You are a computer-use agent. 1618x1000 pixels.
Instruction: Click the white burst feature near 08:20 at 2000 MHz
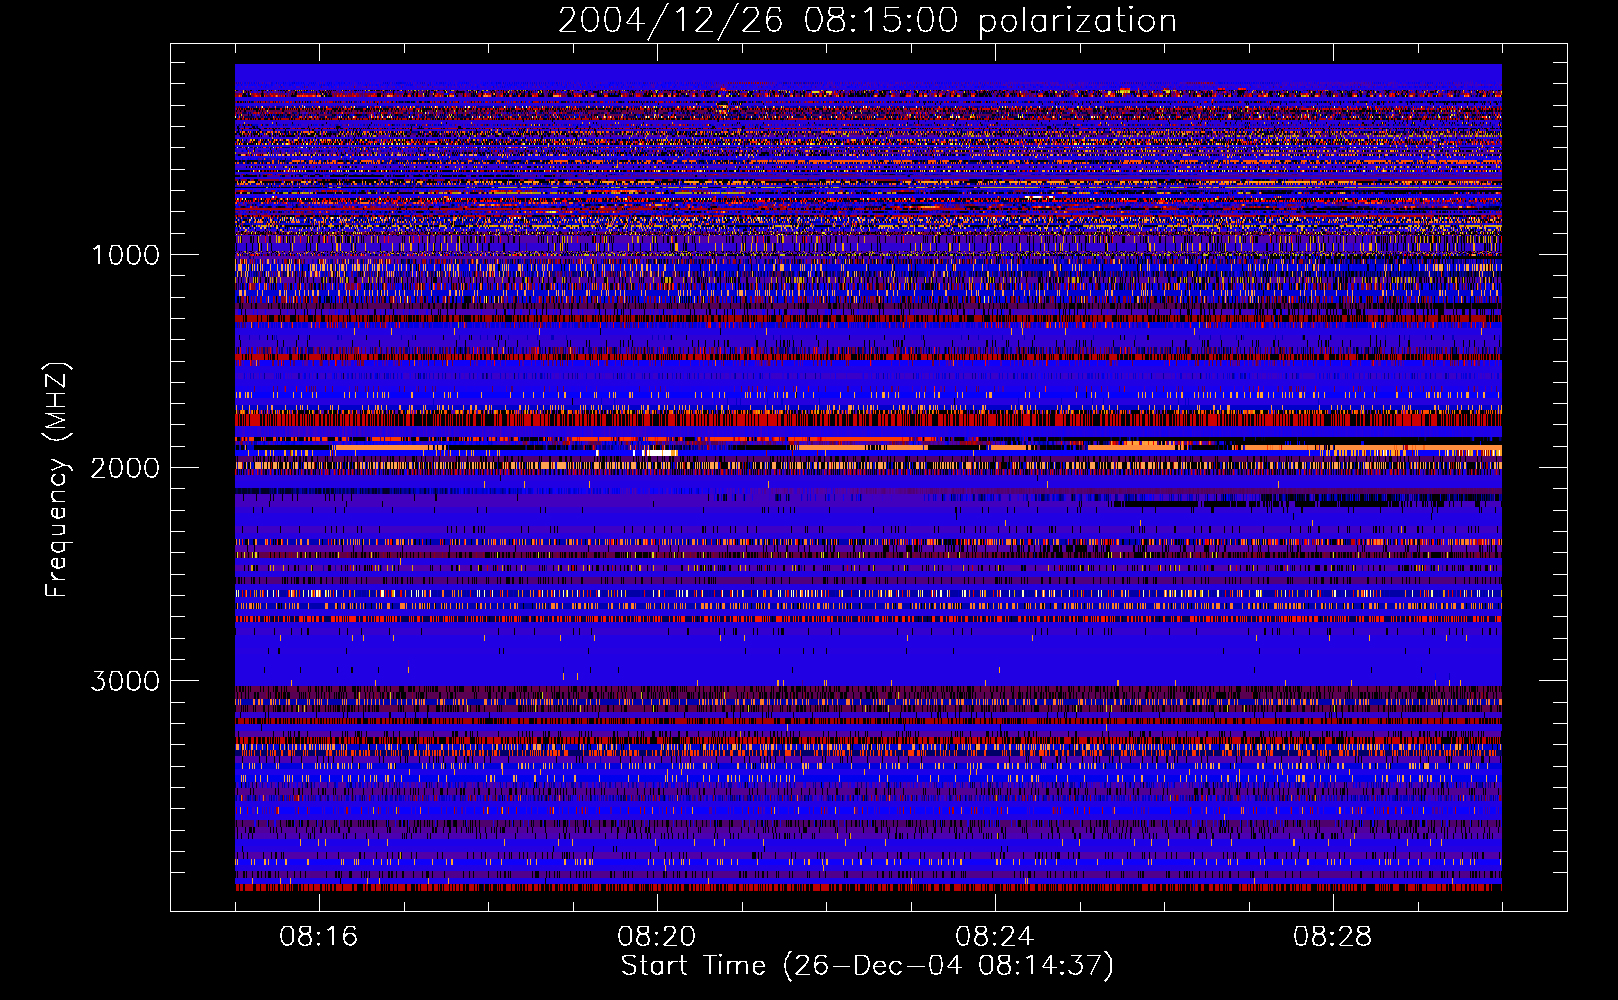(660, 453)
